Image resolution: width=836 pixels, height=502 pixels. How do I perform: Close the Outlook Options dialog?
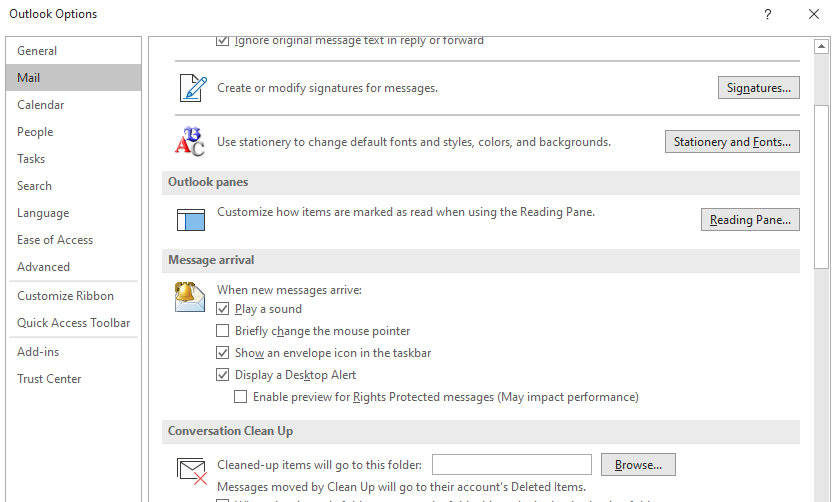814,14
